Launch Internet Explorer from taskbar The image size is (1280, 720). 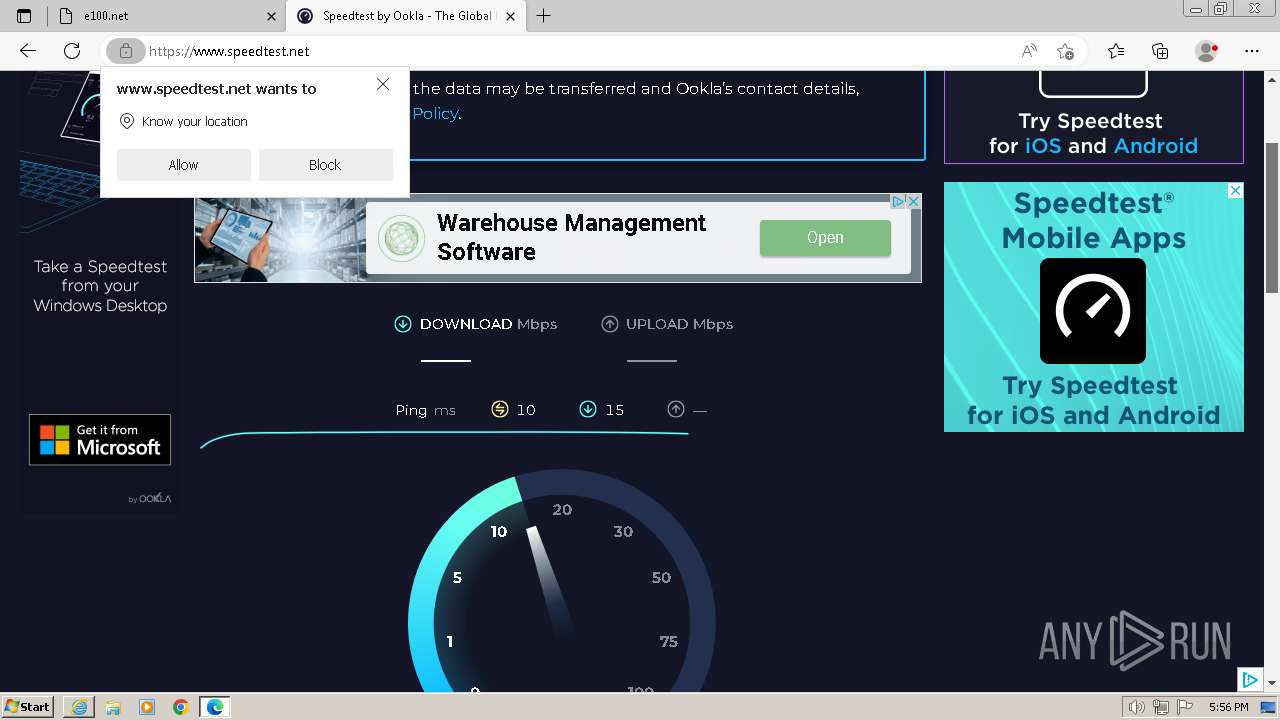click(79, 707)
